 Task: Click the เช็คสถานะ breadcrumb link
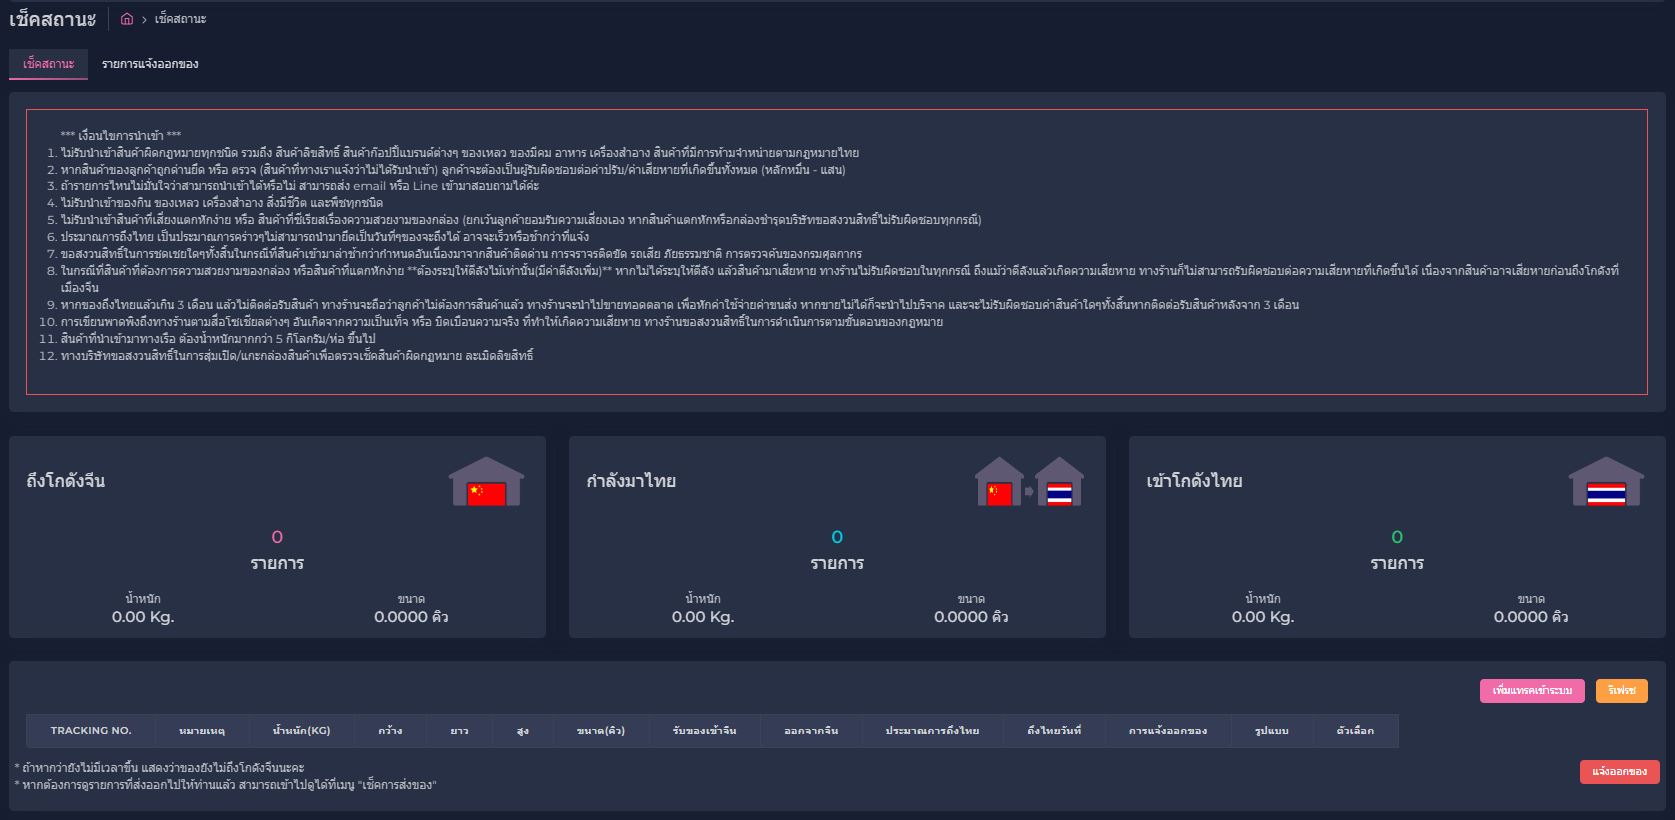(180, 19)
